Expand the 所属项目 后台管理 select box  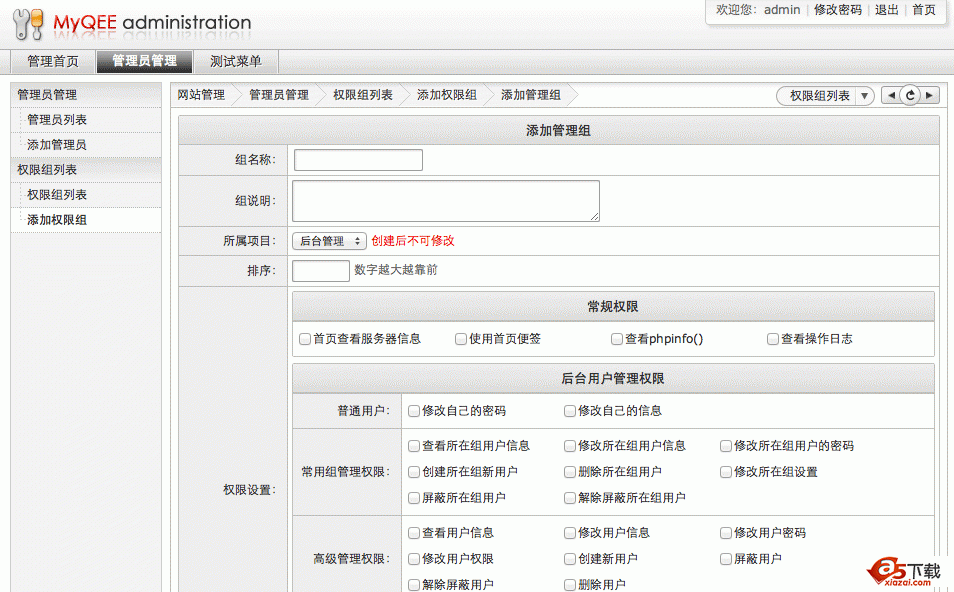tap(329, 241)
